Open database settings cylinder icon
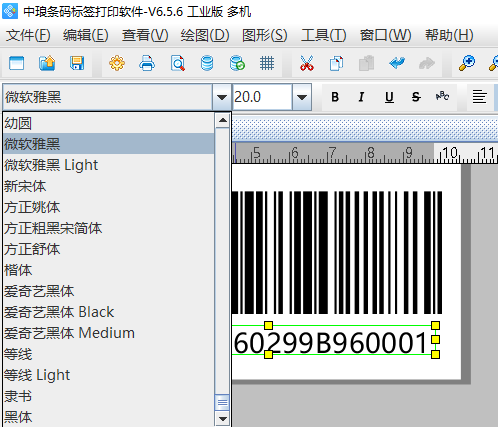This screenshot has height=427, width=498. [x=207, y=63]
